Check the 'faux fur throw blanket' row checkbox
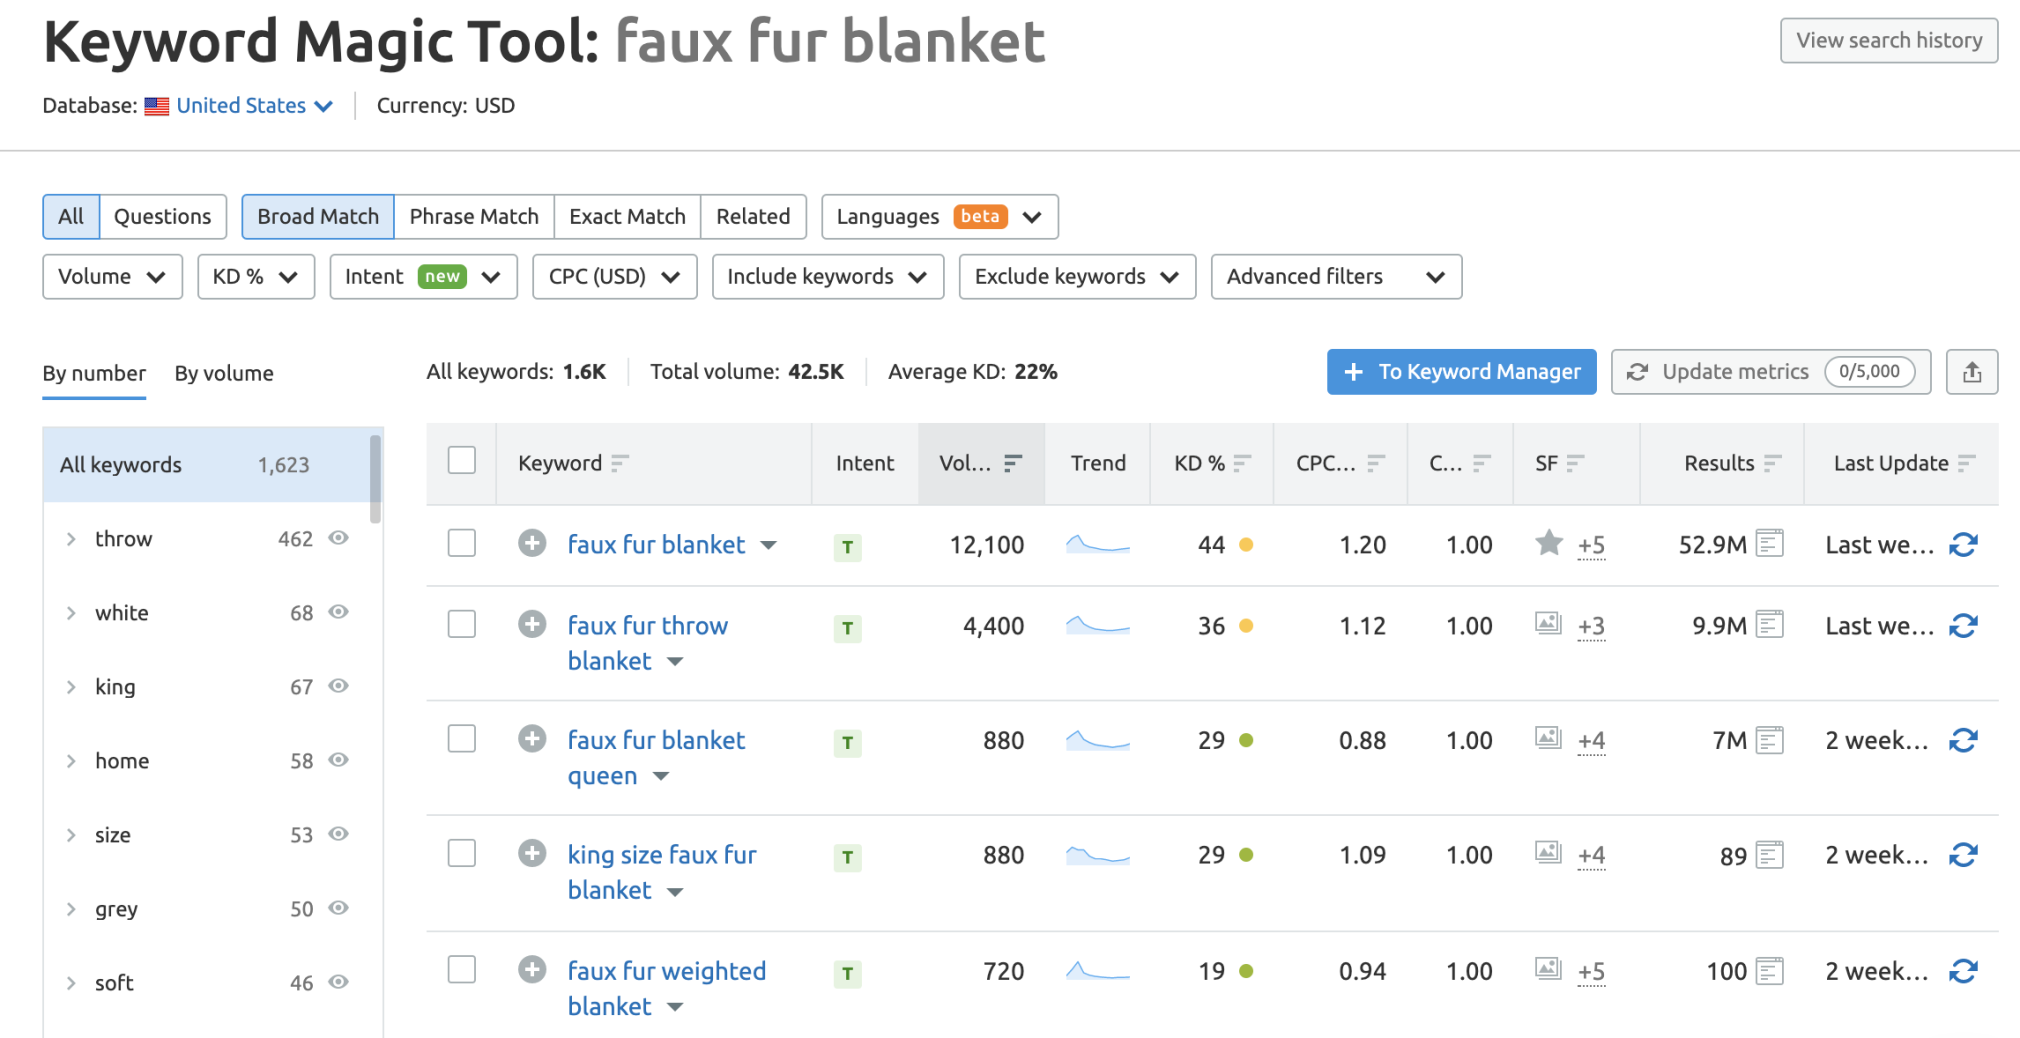Image resolution: width=2020 pixels, height=1038 pixels. tap(461, 624)
